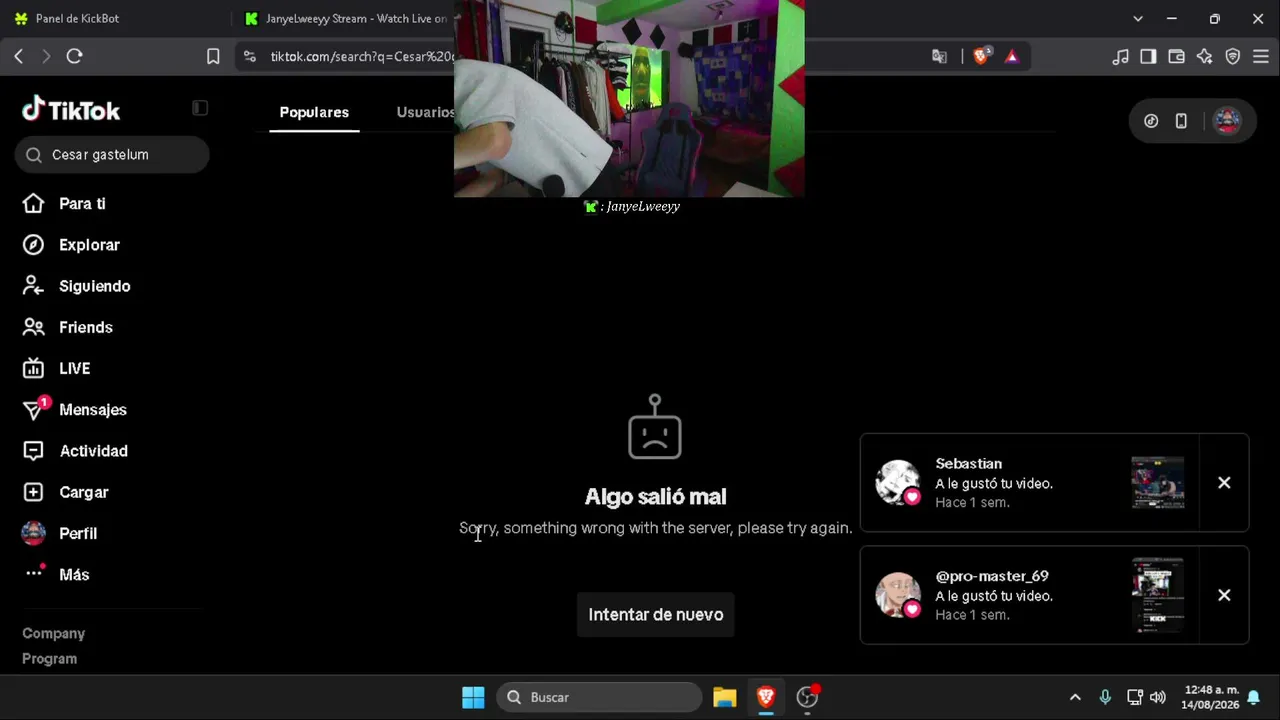The width and height of the screenshot is (1280, 720).
Task: Click the TikTok coins icon
Action: point(1151,121)
